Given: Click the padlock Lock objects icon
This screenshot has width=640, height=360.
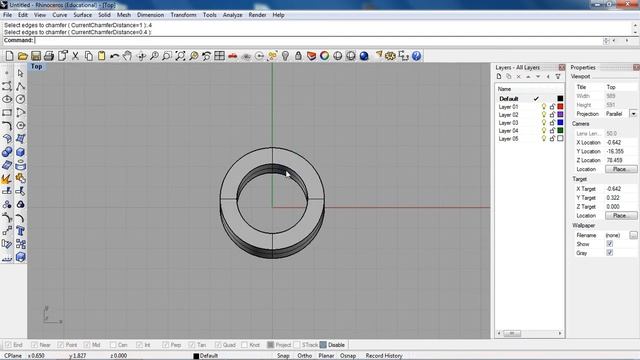Looking at the screenshot, I should [x=298, y=56].
